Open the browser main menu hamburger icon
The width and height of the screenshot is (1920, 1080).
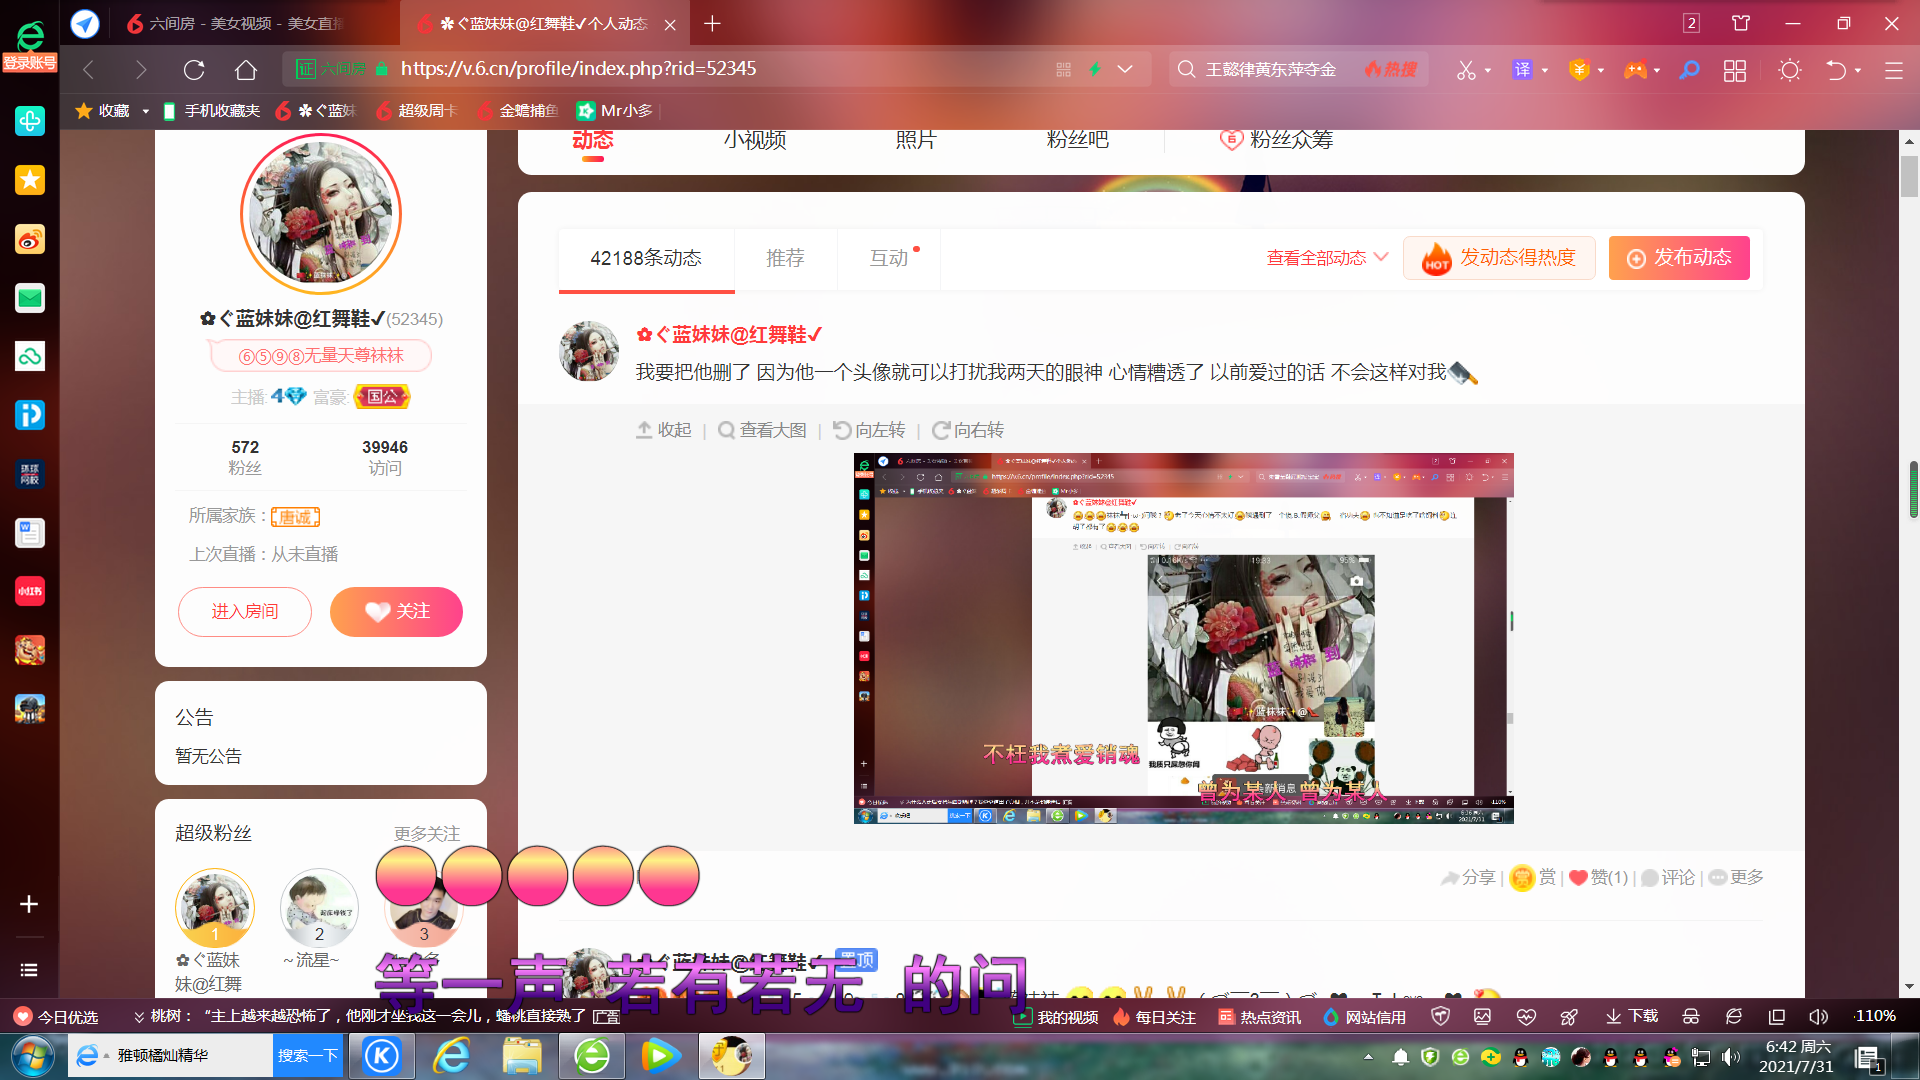click(x=1893, y=70)
